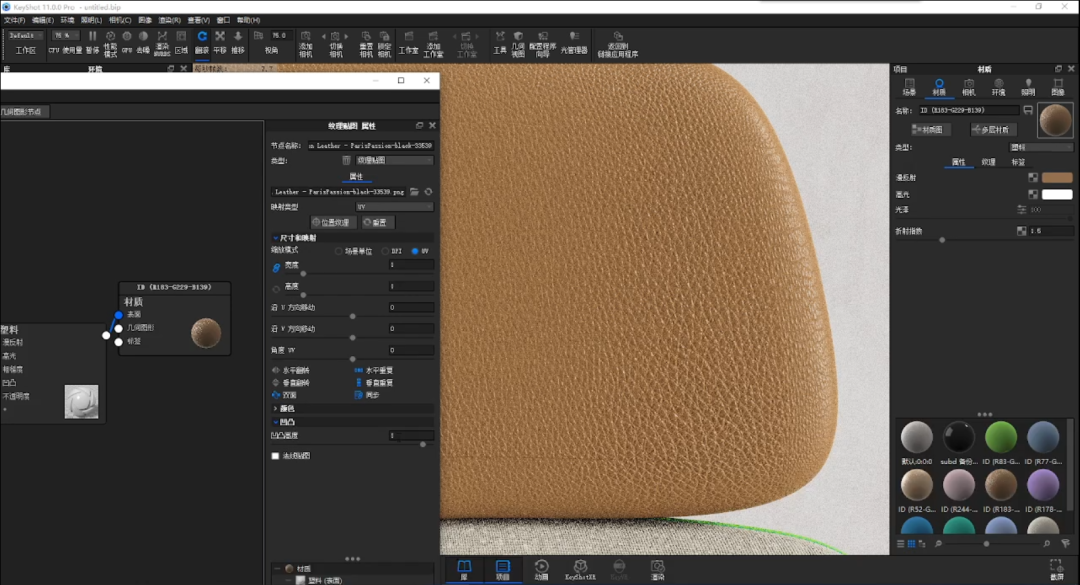The height and width of the screenshot is (585, 1080).
Task: Open Light Manager (光管理器)
Action: pyautogui.click(x=574, y=42)
